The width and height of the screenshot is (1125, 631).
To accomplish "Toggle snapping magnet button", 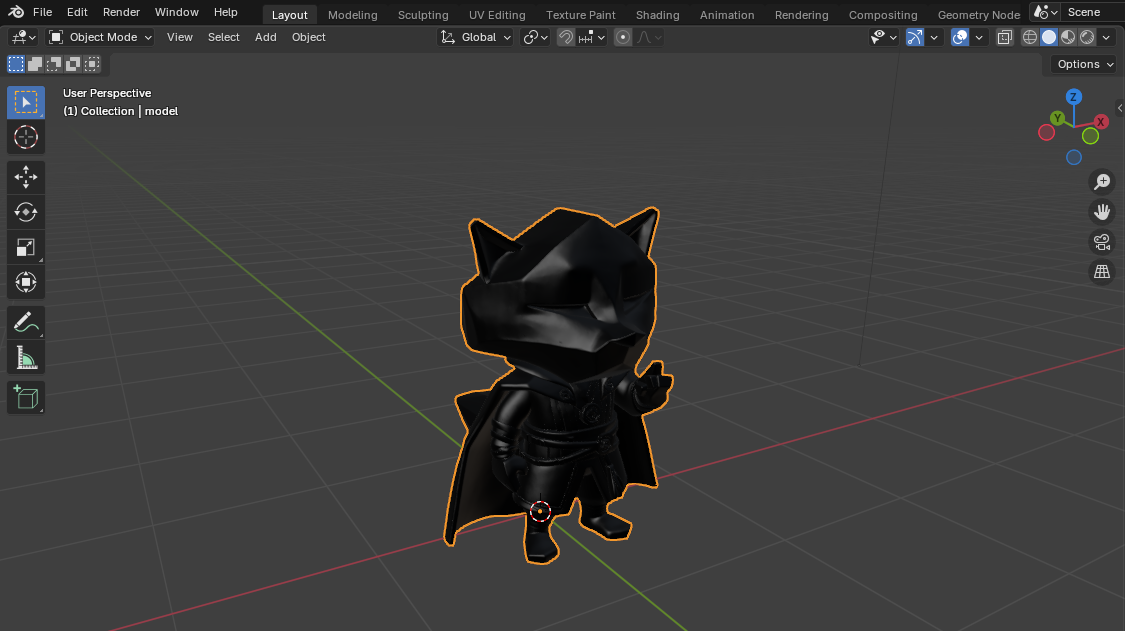I will (x=566, y=37).
